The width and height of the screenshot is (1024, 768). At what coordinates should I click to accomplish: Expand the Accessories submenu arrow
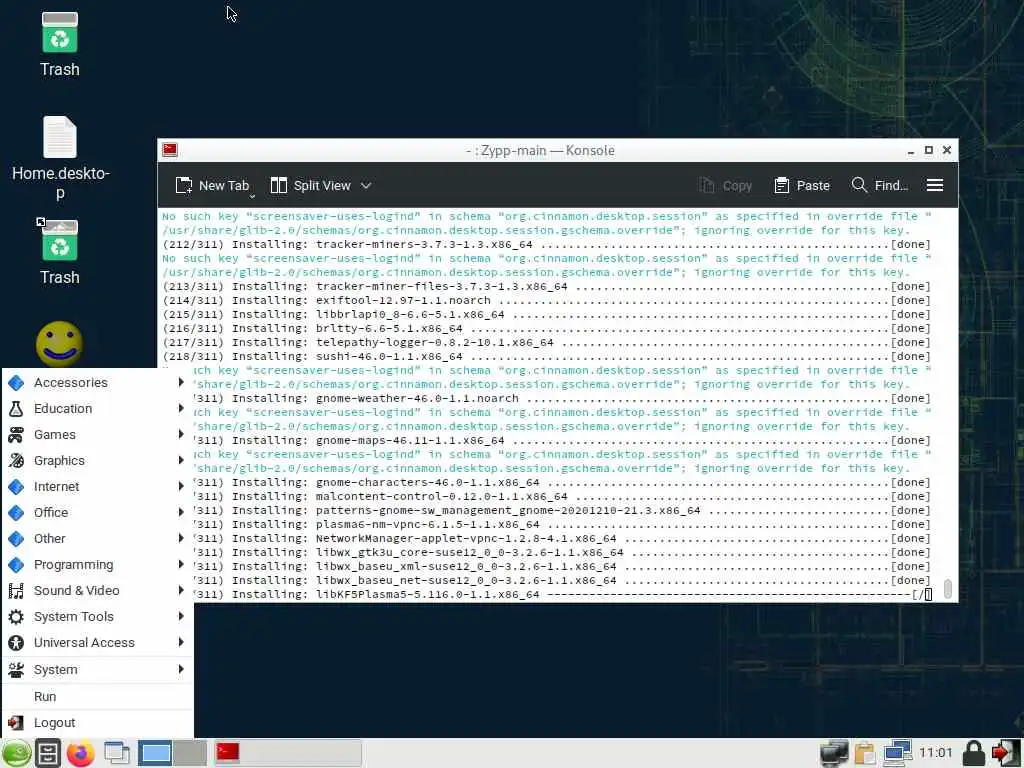[181, 382]
